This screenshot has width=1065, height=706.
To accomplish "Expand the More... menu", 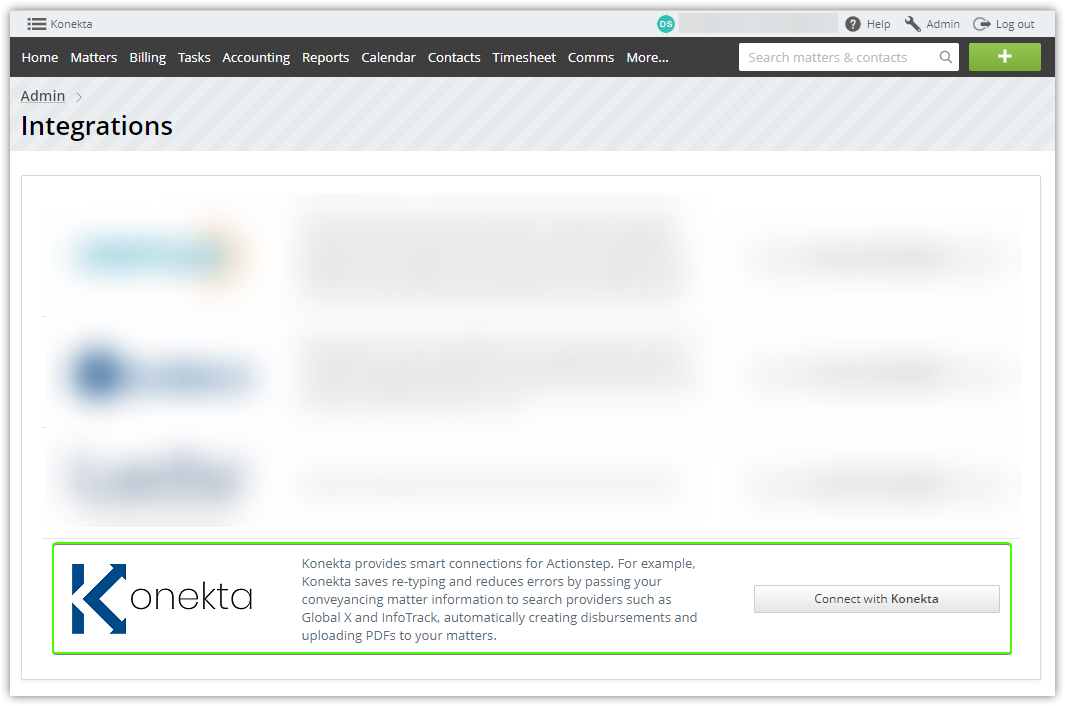I will (647, 58).
